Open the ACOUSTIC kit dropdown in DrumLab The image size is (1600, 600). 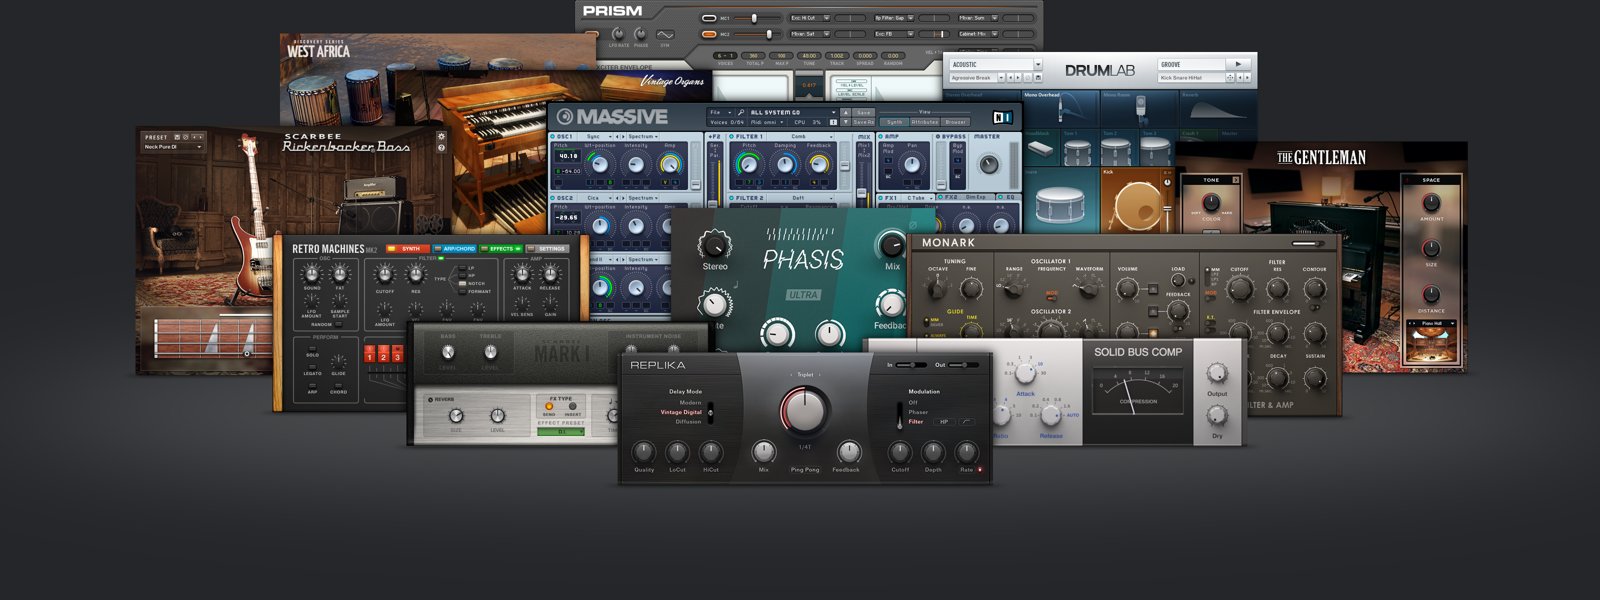pyautogui.click(x=995, y=64)
